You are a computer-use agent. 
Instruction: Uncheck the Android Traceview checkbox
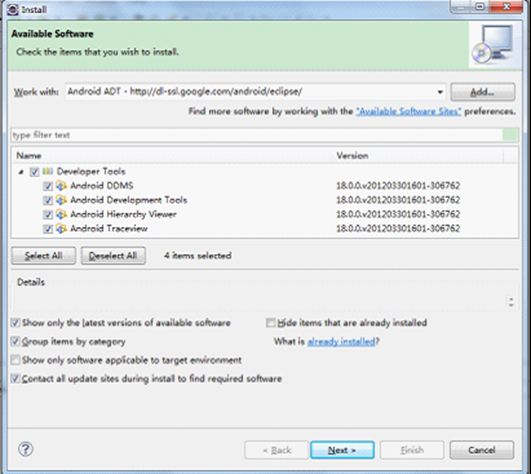pyautogui.click(x=48, y=229)
